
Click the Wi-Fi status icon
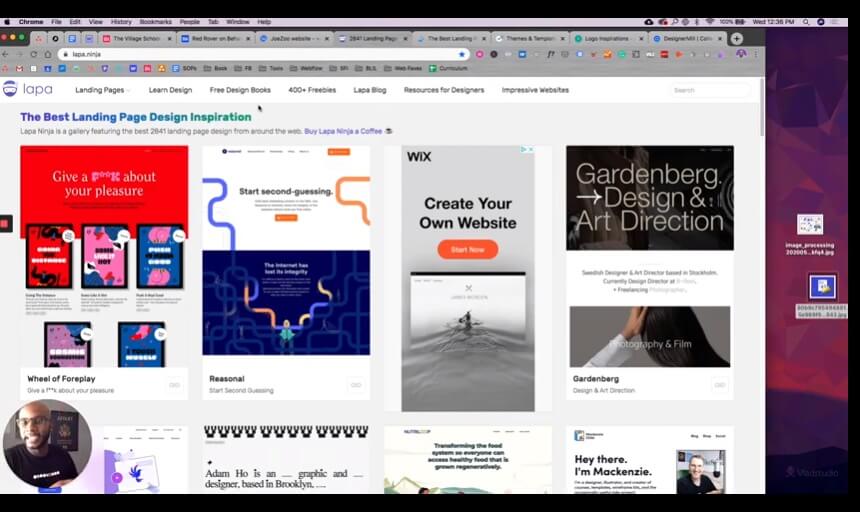710,22
